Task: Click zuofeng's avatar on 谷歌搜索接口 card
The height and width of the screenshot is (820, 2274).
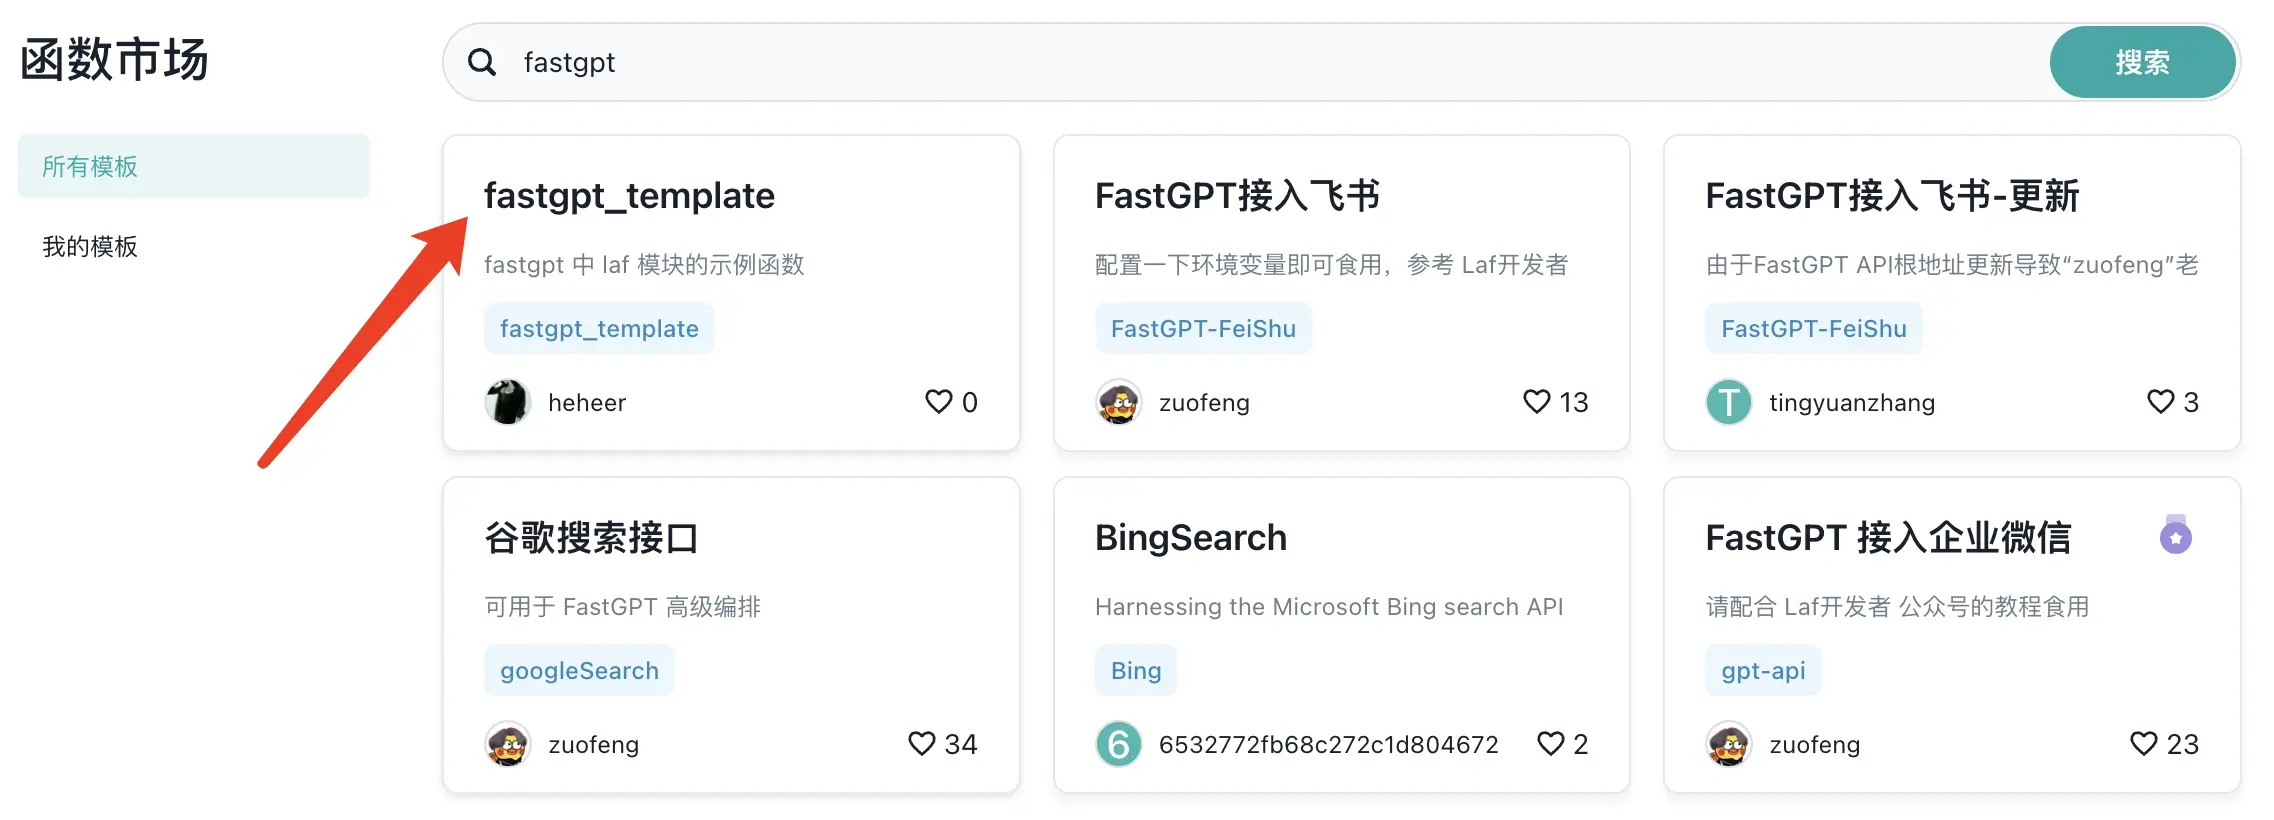Action: (508, 744)
